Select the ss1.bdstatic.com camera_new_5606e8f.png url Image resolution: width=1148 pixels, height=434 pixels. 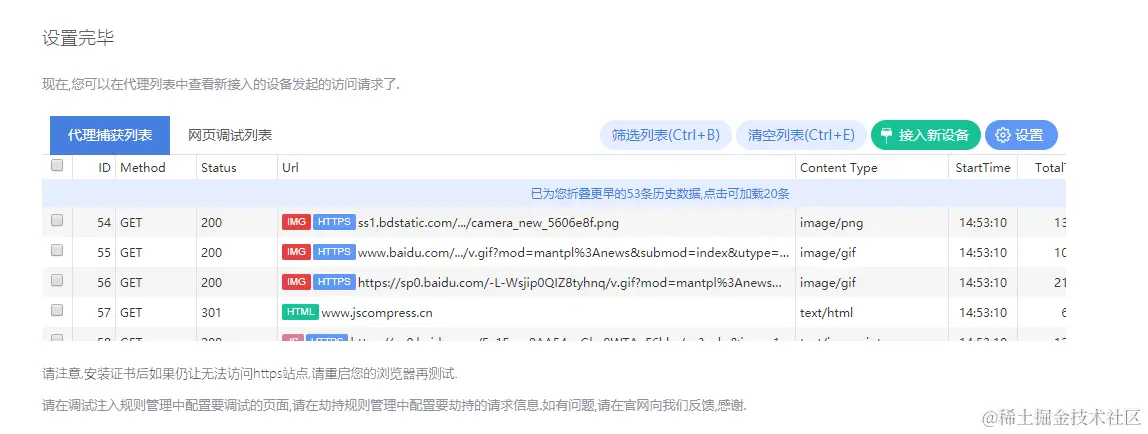(488, 222)
